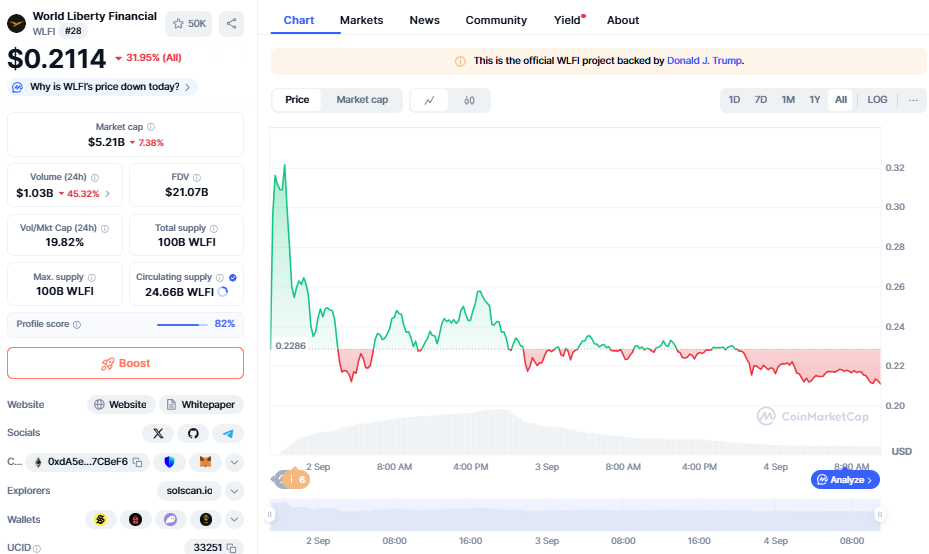This screenshot has height=554, width=929.
Task: Follow the Donald J. Trump link
Action: coord(704,60)
